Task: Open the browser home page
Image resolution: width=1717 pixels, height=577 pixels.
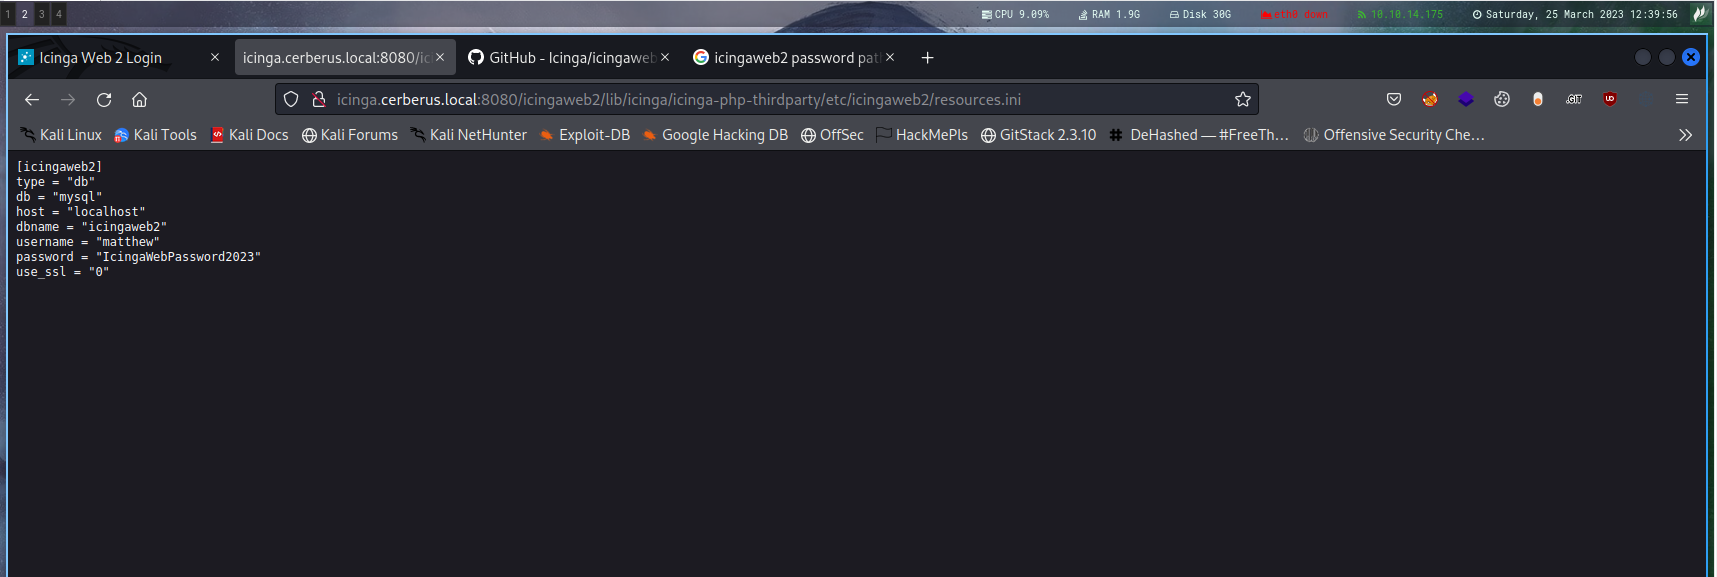Action: [x=140, y=99]
